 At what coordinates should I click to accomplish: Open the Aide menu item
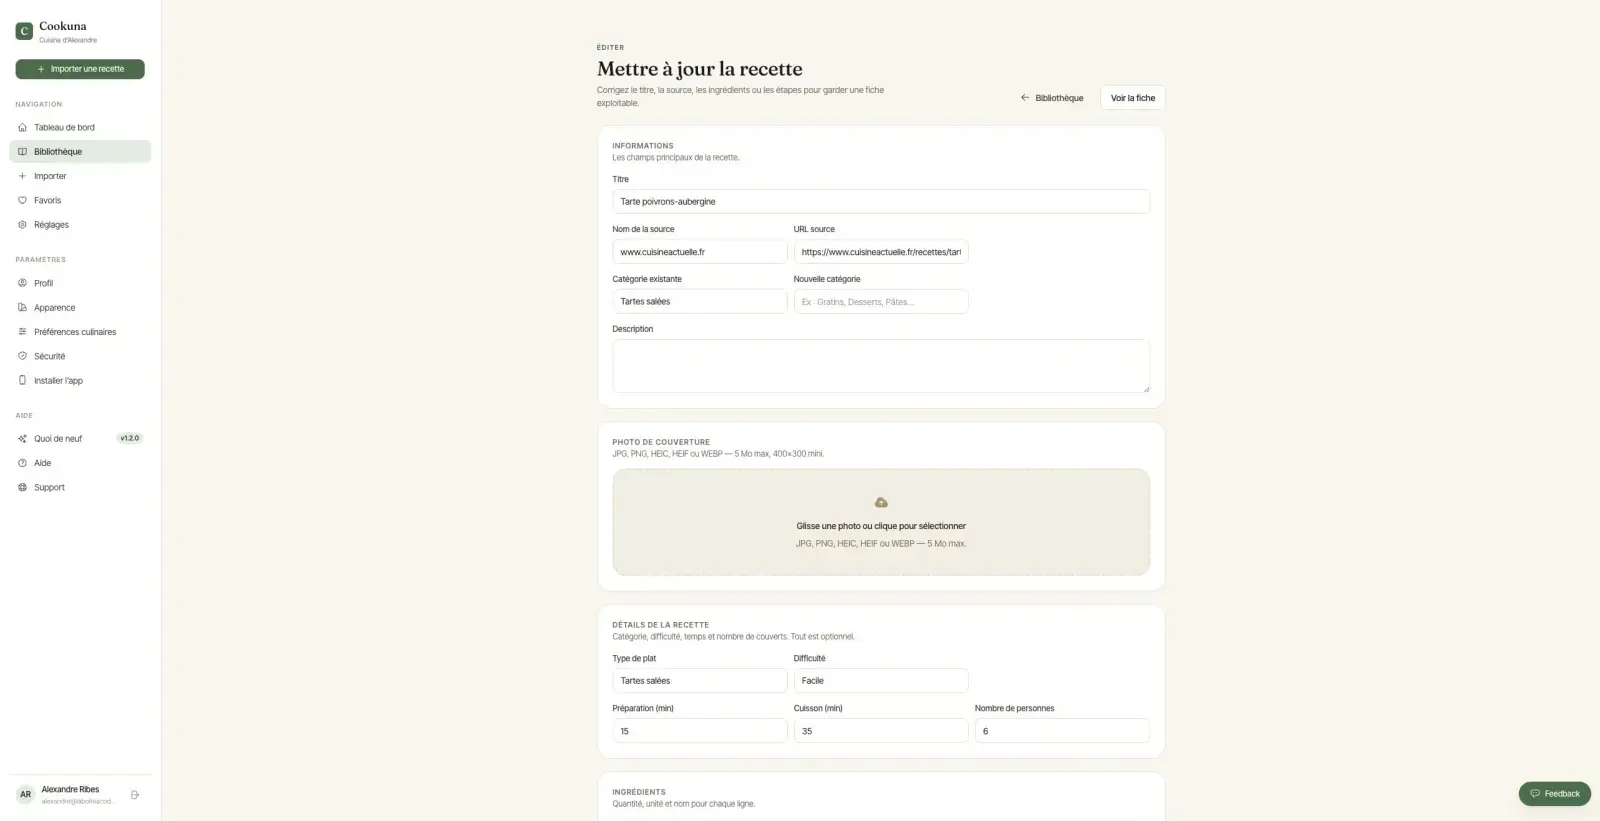coord(80,463)
